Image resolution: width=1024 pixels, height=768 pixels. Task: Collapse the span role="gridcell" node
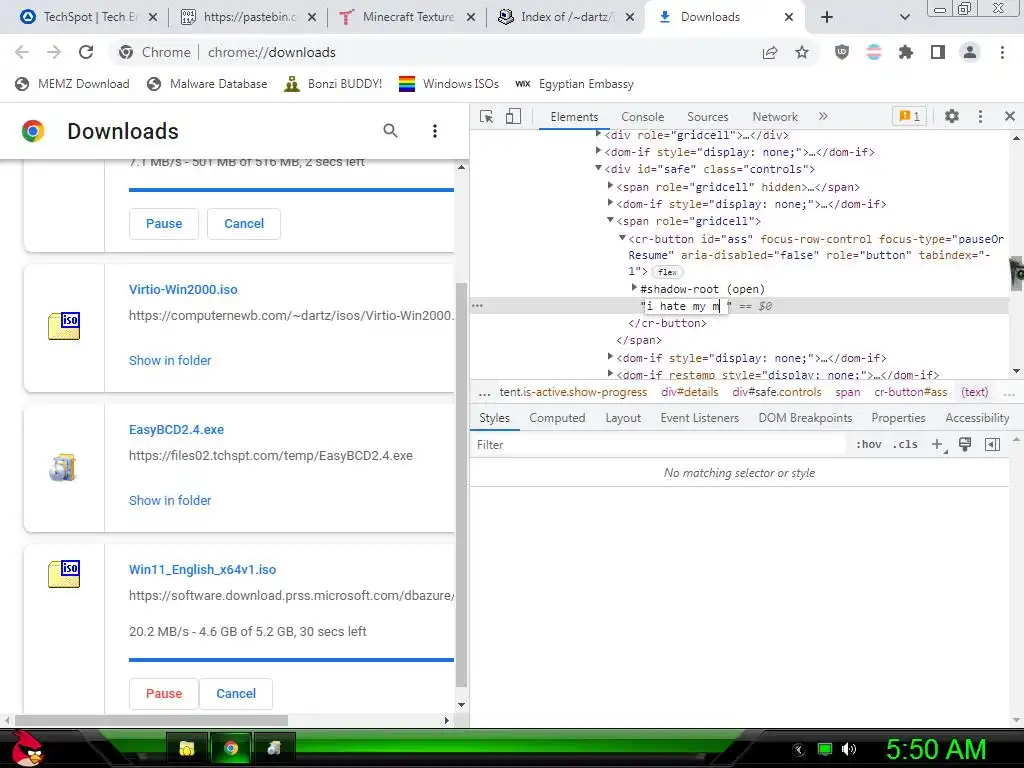610,220
